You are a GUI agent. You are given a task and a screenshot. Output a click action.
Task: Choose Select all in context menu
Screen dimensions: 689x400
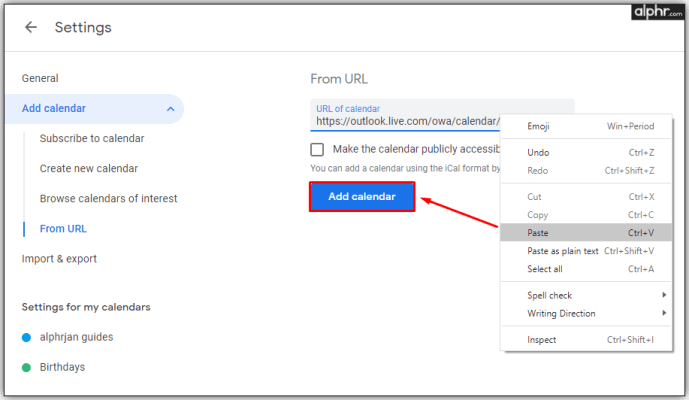pyautogui.click(x=586, y=269)
